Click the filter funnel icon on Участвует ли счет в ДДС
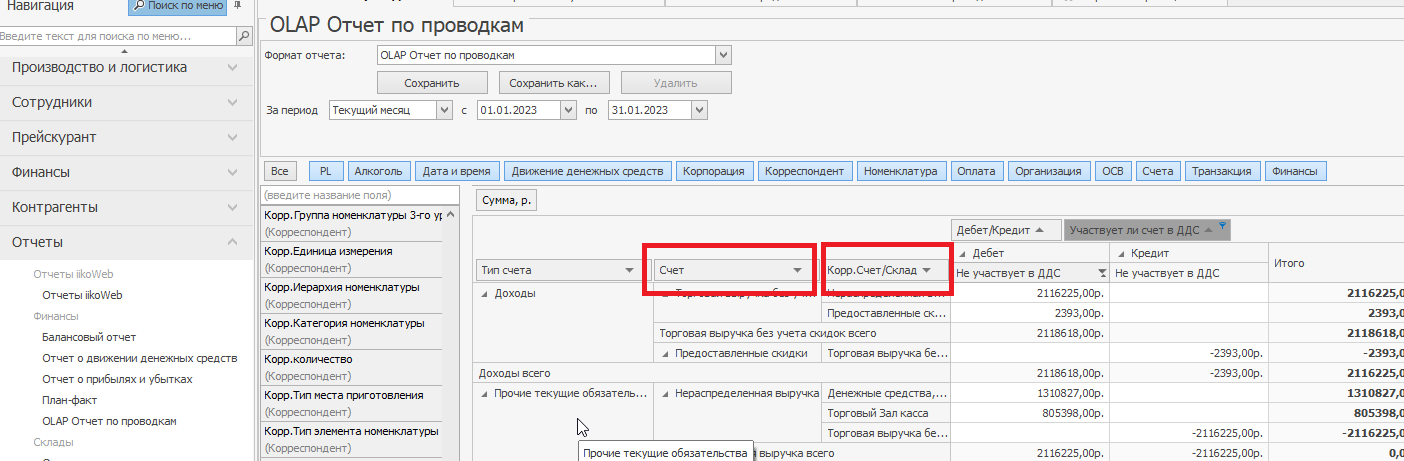Screen dimensions: 1404x461 1221,226
